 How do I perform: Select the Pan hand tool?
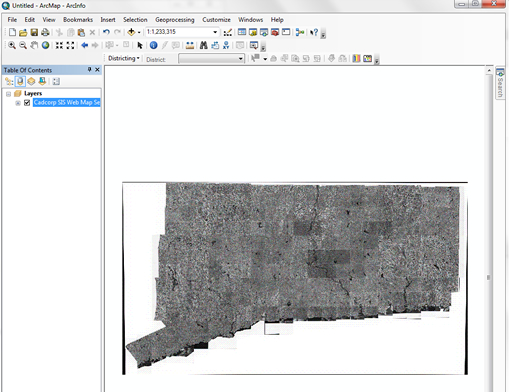coord(34,45)
